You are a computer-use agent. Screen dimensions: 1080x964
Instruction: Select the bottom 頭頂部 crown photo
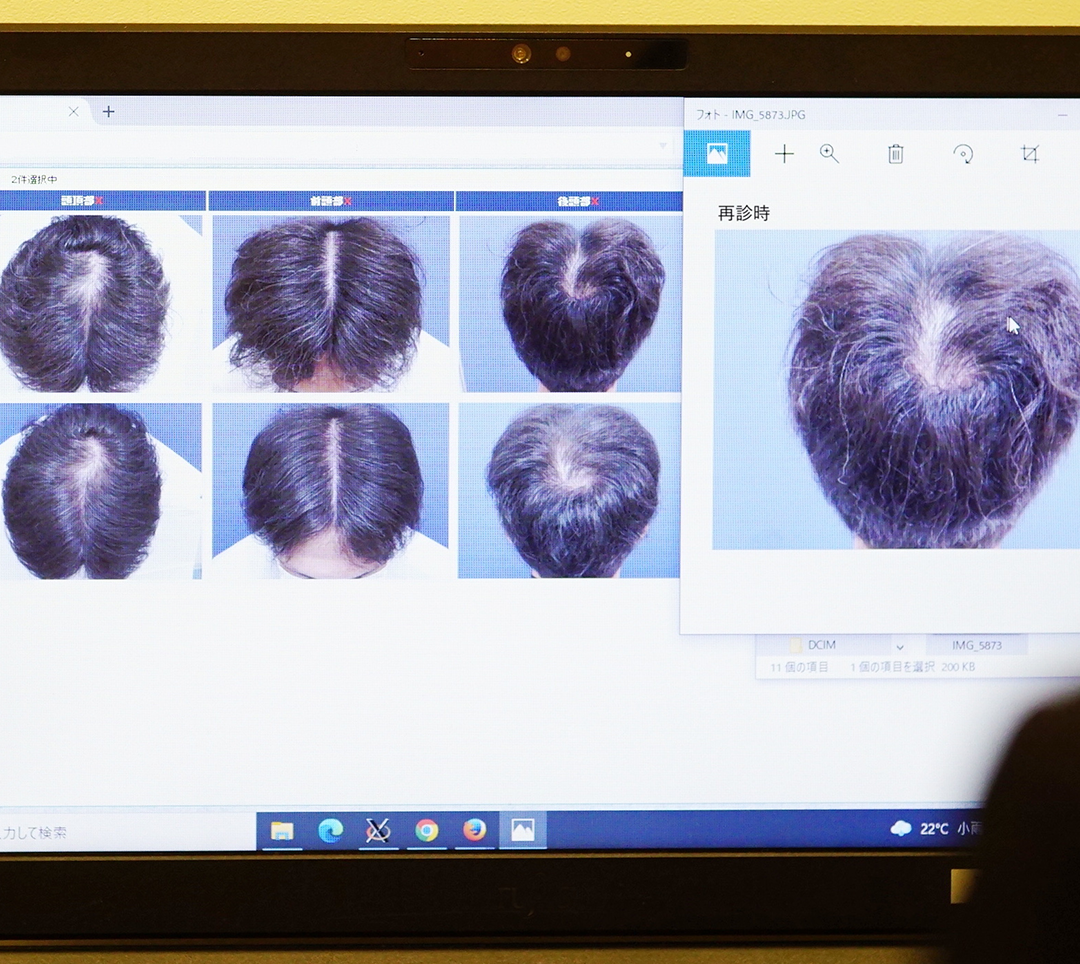tap(100, 491)
